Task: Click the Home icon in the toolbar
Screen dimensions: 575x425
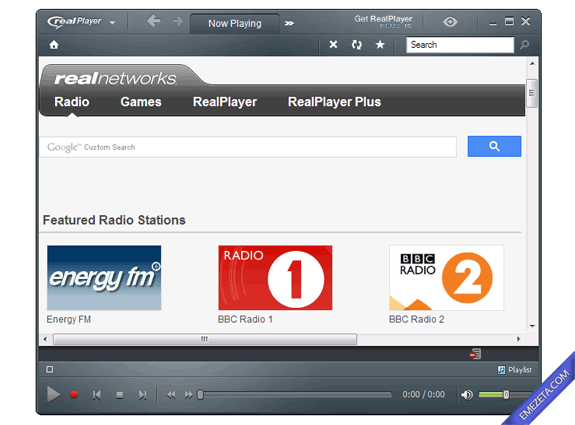Action: pyautogui.click(x=54, y=45)
